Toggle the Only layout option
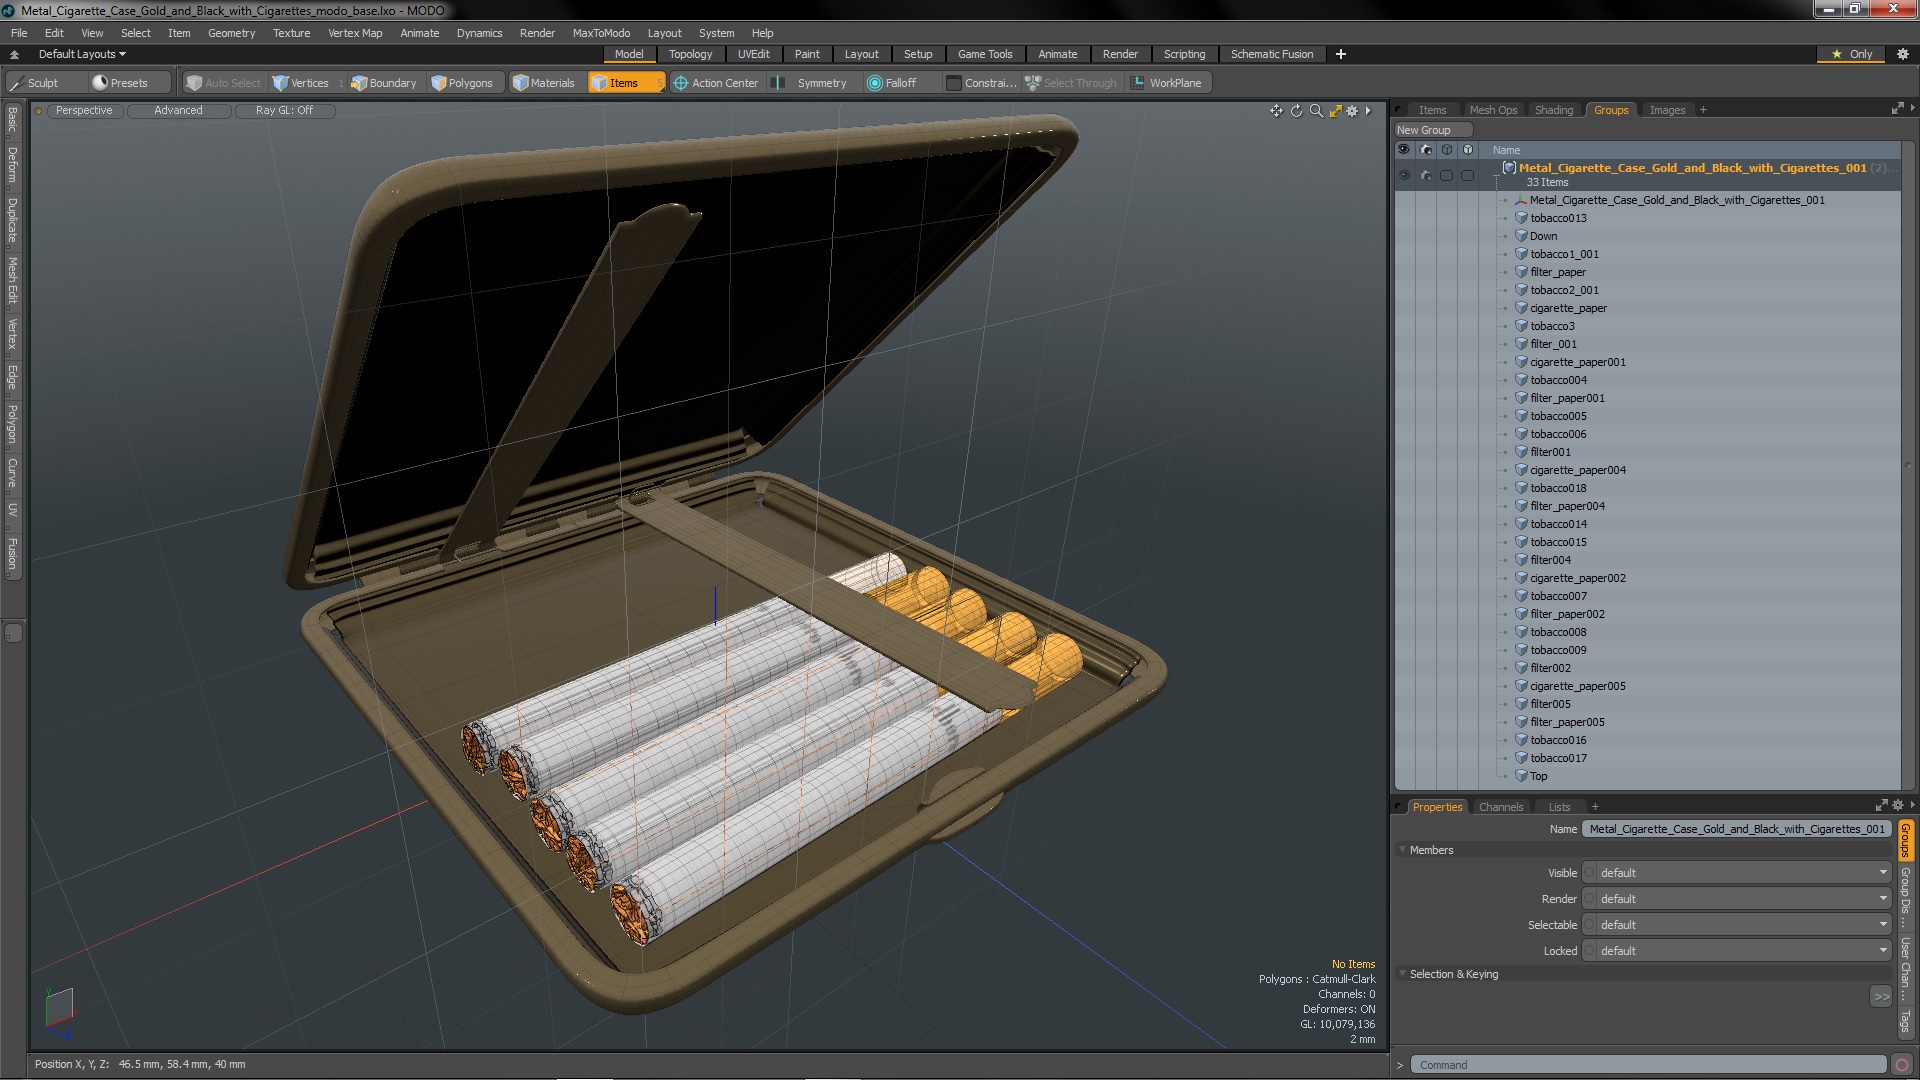 pyautogui.click(x=1852, y=54)
